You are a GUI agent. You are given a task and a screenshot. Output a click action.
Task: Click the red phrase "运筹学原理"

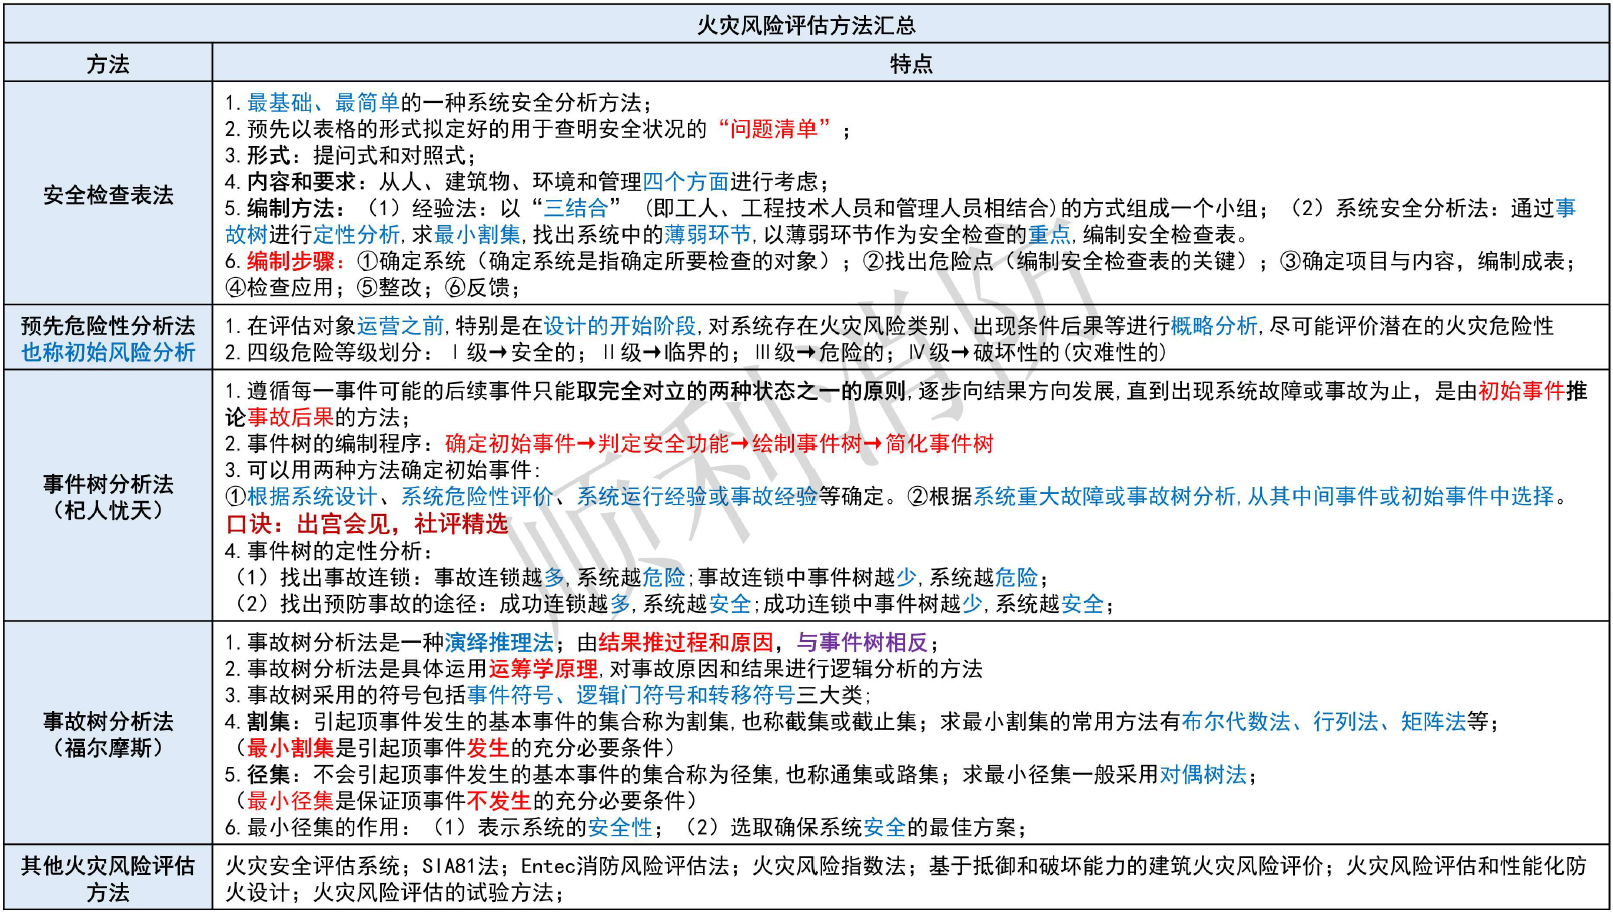543,668
